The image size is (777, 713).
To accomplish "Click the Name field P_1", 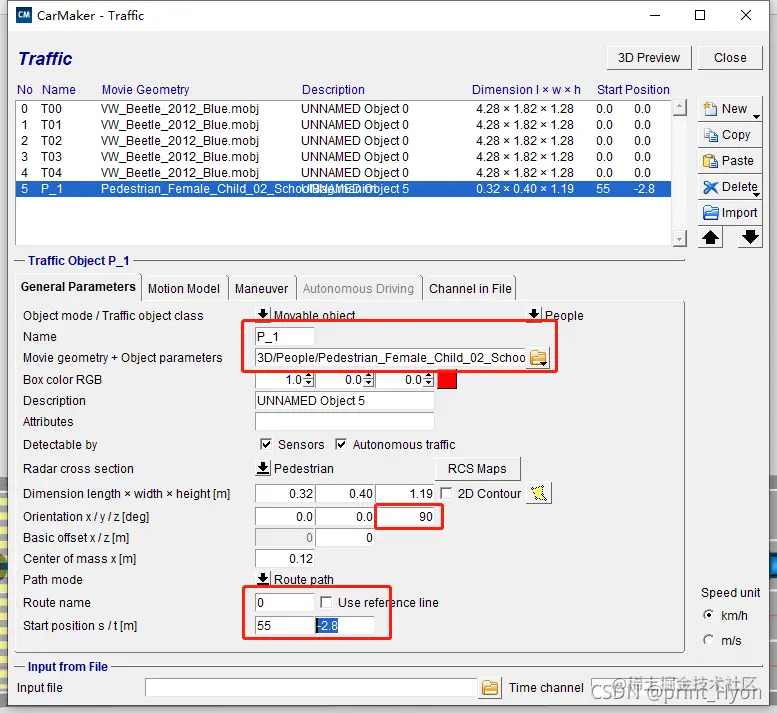I will 284,336.
